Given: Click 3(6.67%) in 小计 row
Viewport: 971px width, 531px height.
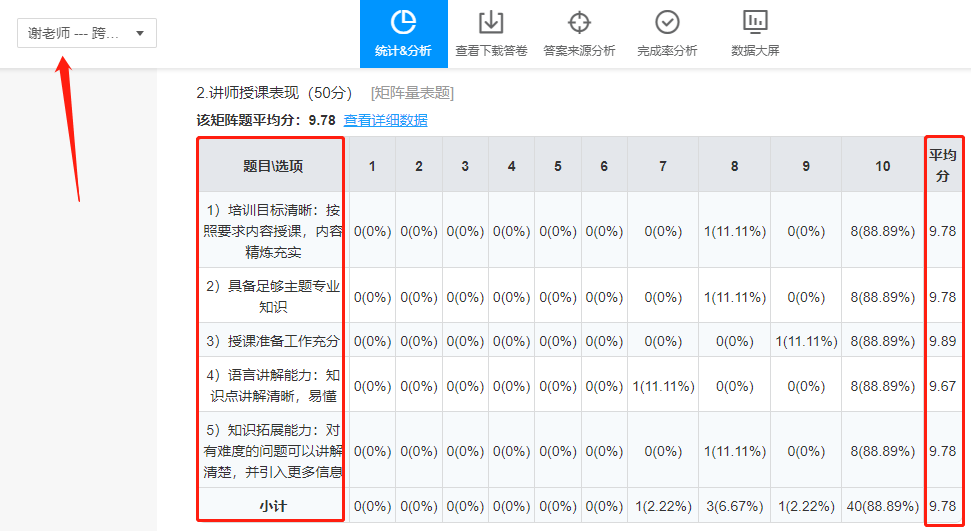Looking at the screenshot, I should [734, 506].
